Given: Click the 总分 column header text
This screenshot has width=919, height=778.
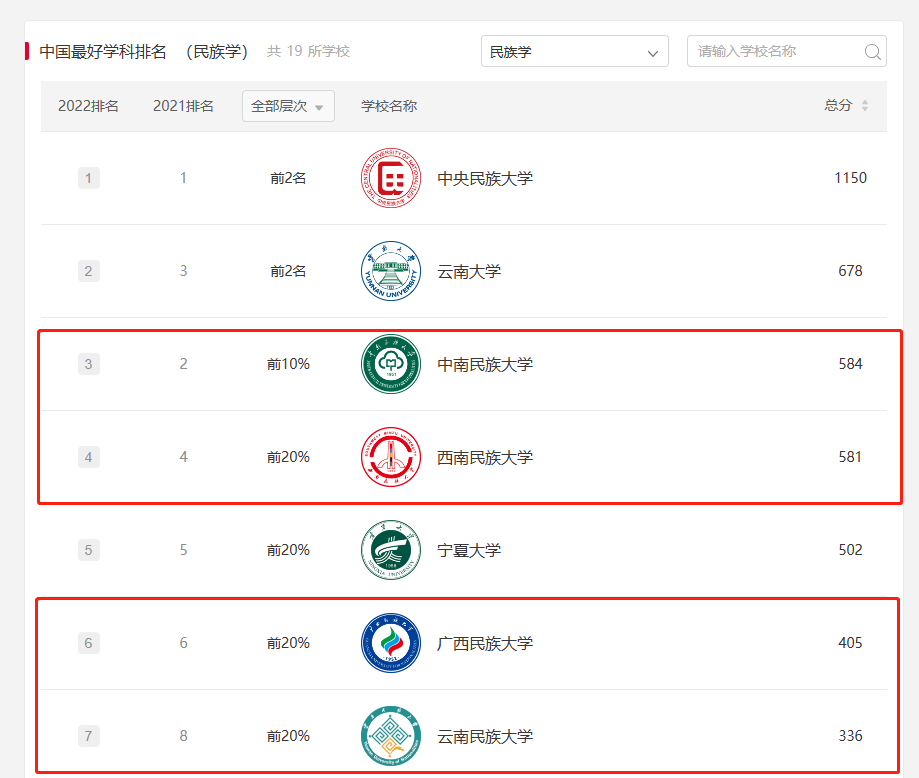Looking at the screenshot, I should point(838,106).
